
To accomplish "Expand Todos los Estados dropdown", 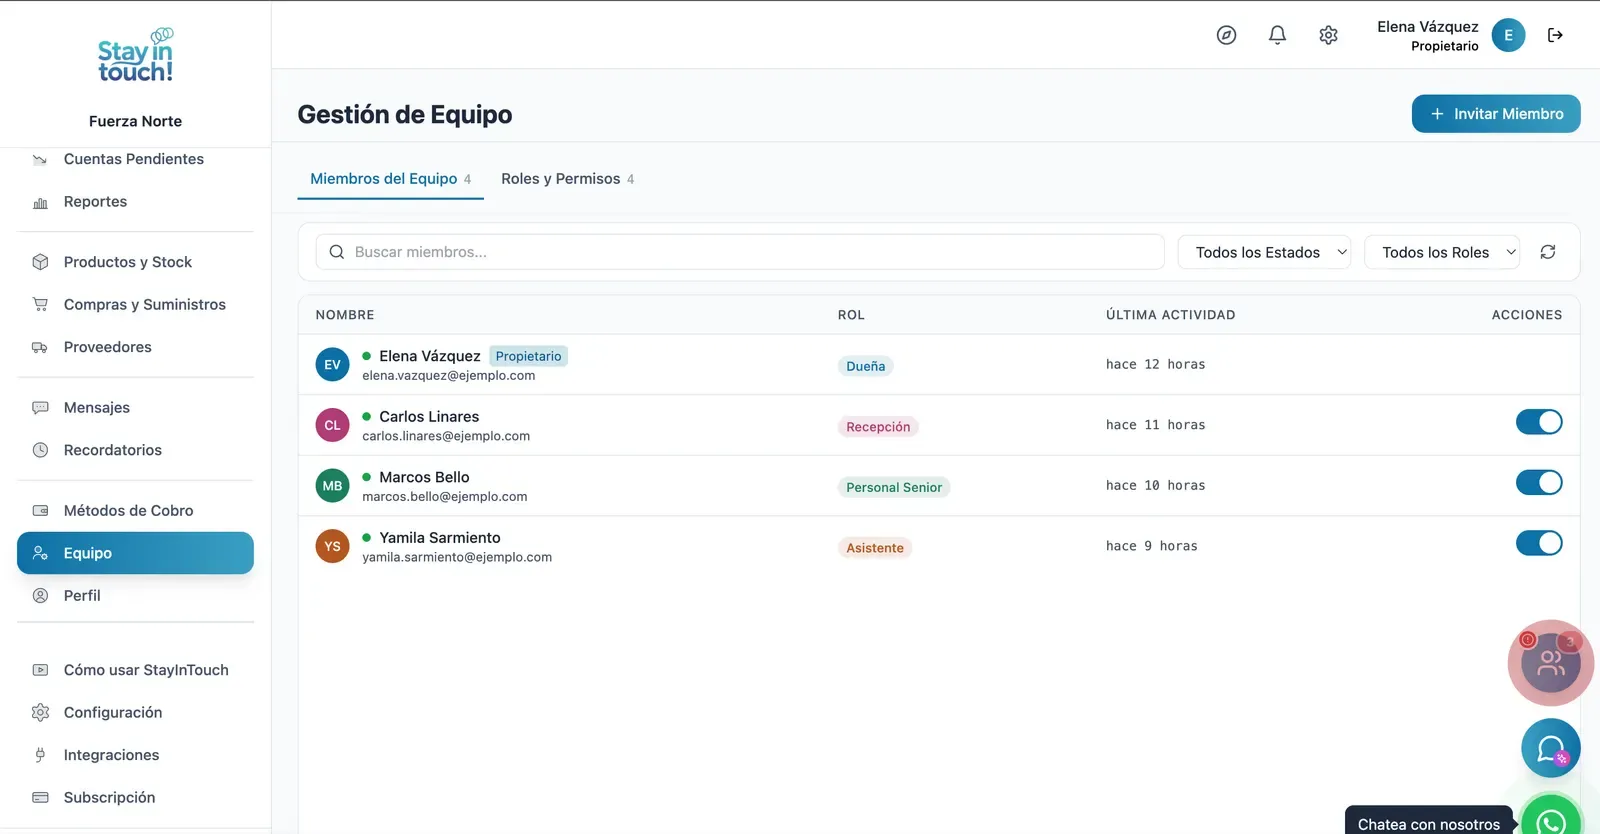I will pos(1264,252).
